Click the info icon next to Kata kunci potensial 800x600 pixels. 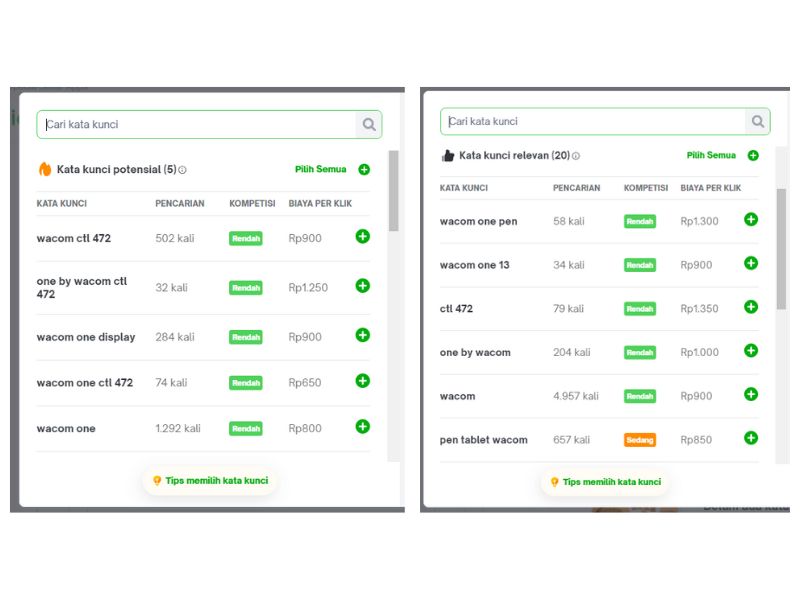click(x=180, y=169)
